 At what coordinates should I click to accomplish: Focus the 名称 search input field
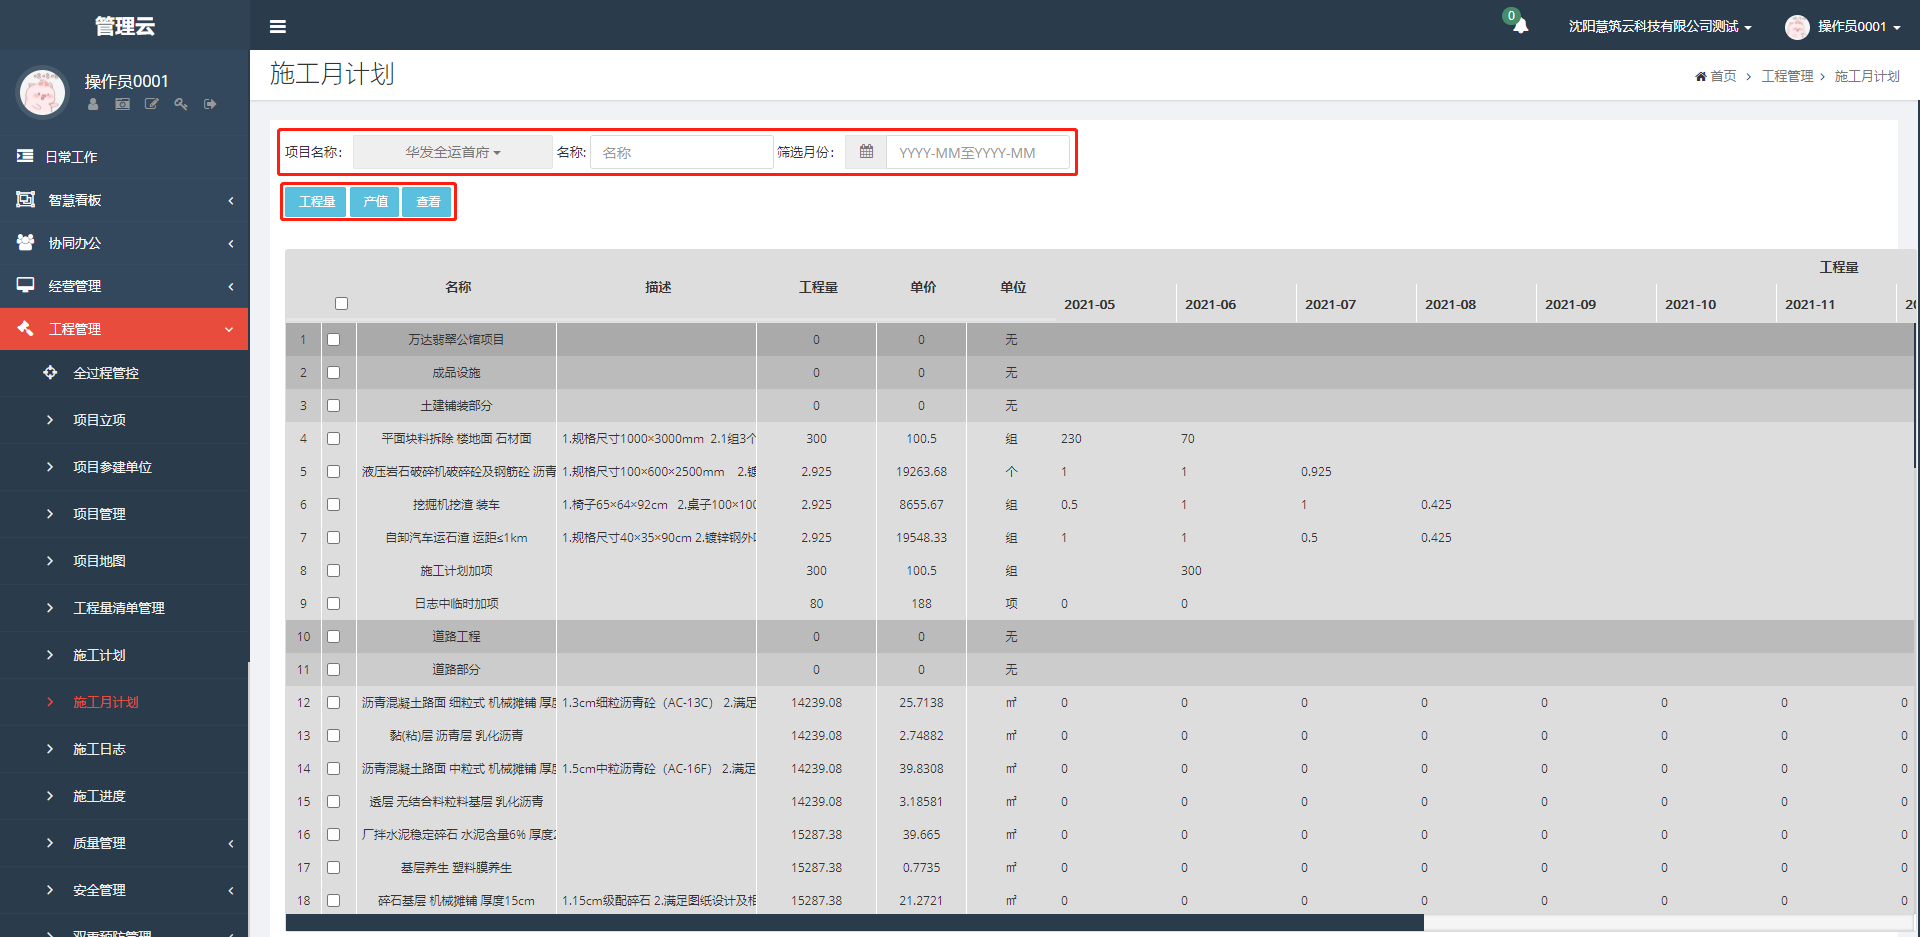coord(681,152)
